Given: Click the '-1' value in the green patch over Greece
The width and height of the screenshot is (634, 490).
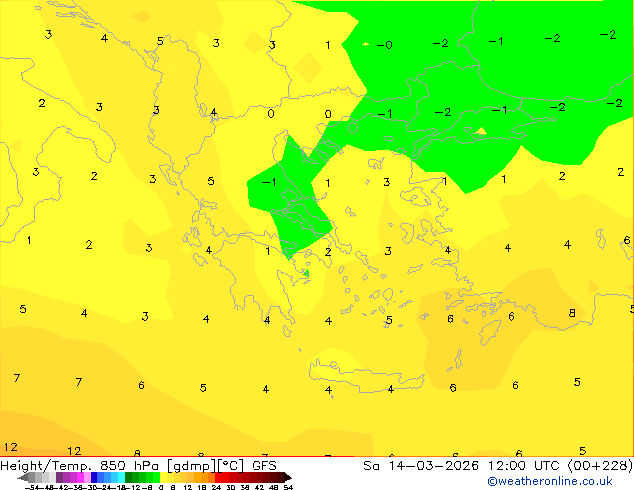Looking at the screenshot, I should pos(269,182).
